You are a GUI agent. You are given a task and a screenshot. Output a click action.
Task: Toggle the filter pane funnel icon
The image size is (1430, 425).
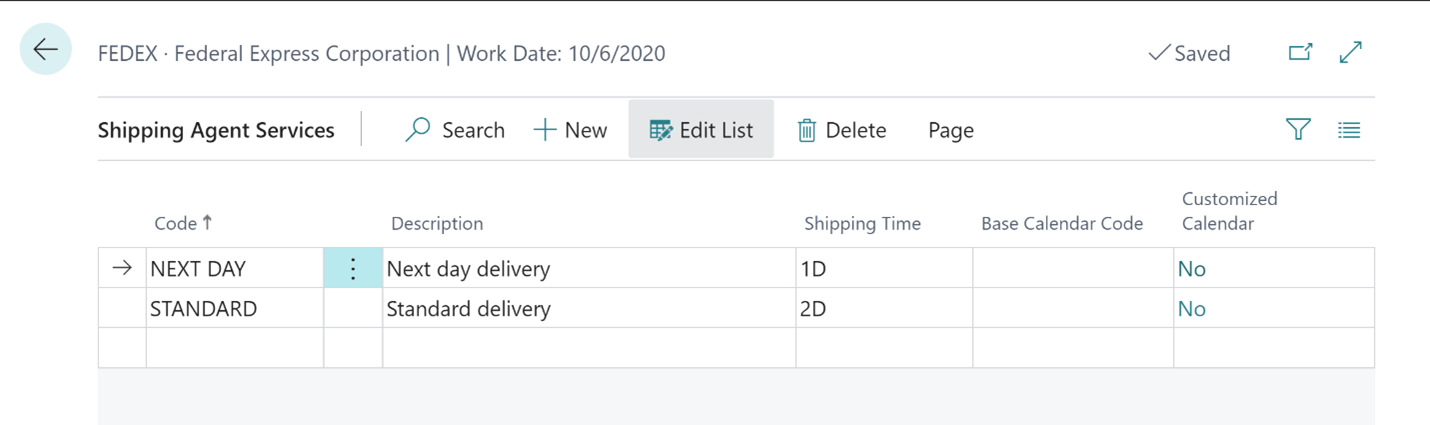click(x=1298, y=129)
